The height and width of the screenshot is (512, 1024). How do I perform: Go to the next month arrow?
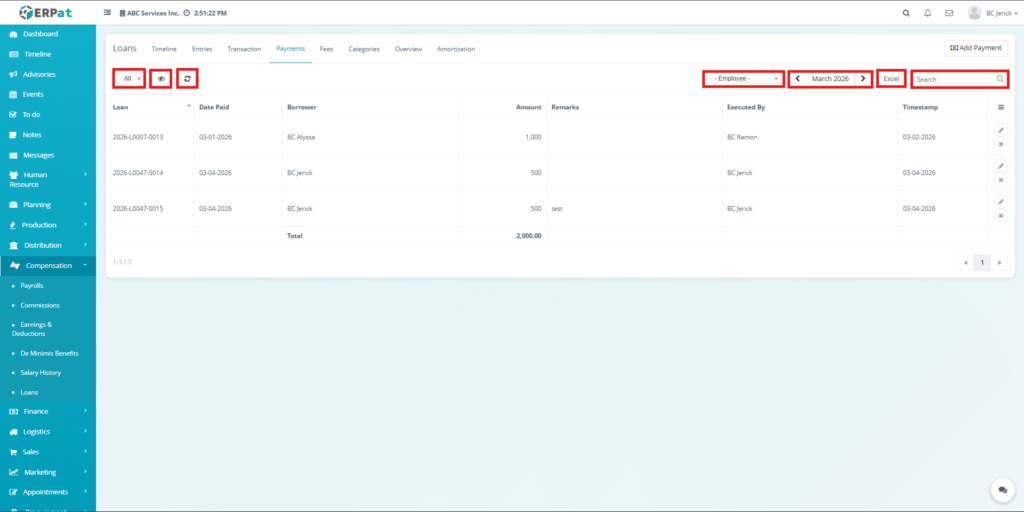[864, 78]
